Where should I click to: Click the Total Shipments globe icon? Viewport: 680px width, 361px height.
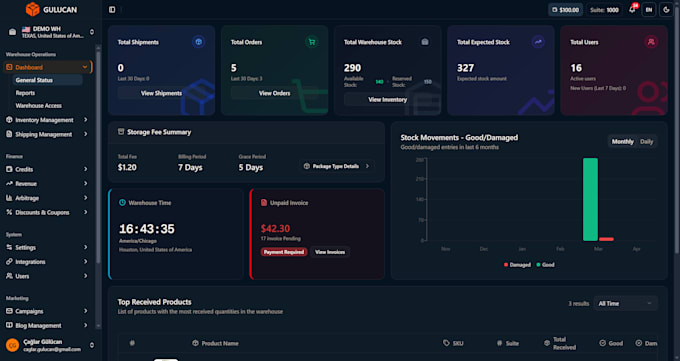199,42
